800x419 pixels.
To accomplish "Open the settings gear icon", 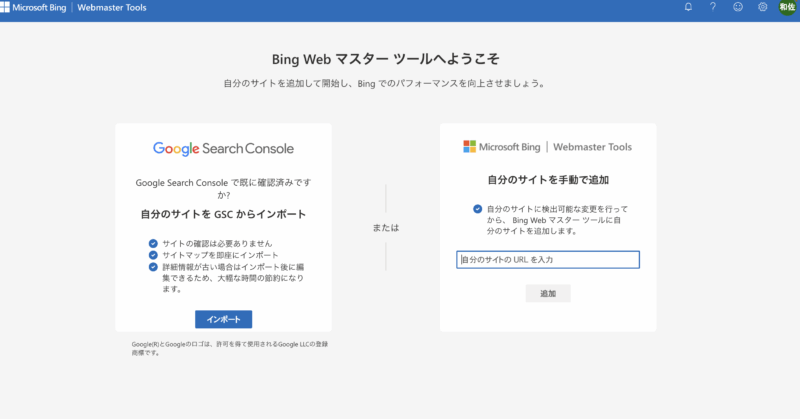I will tap(762, 7).
